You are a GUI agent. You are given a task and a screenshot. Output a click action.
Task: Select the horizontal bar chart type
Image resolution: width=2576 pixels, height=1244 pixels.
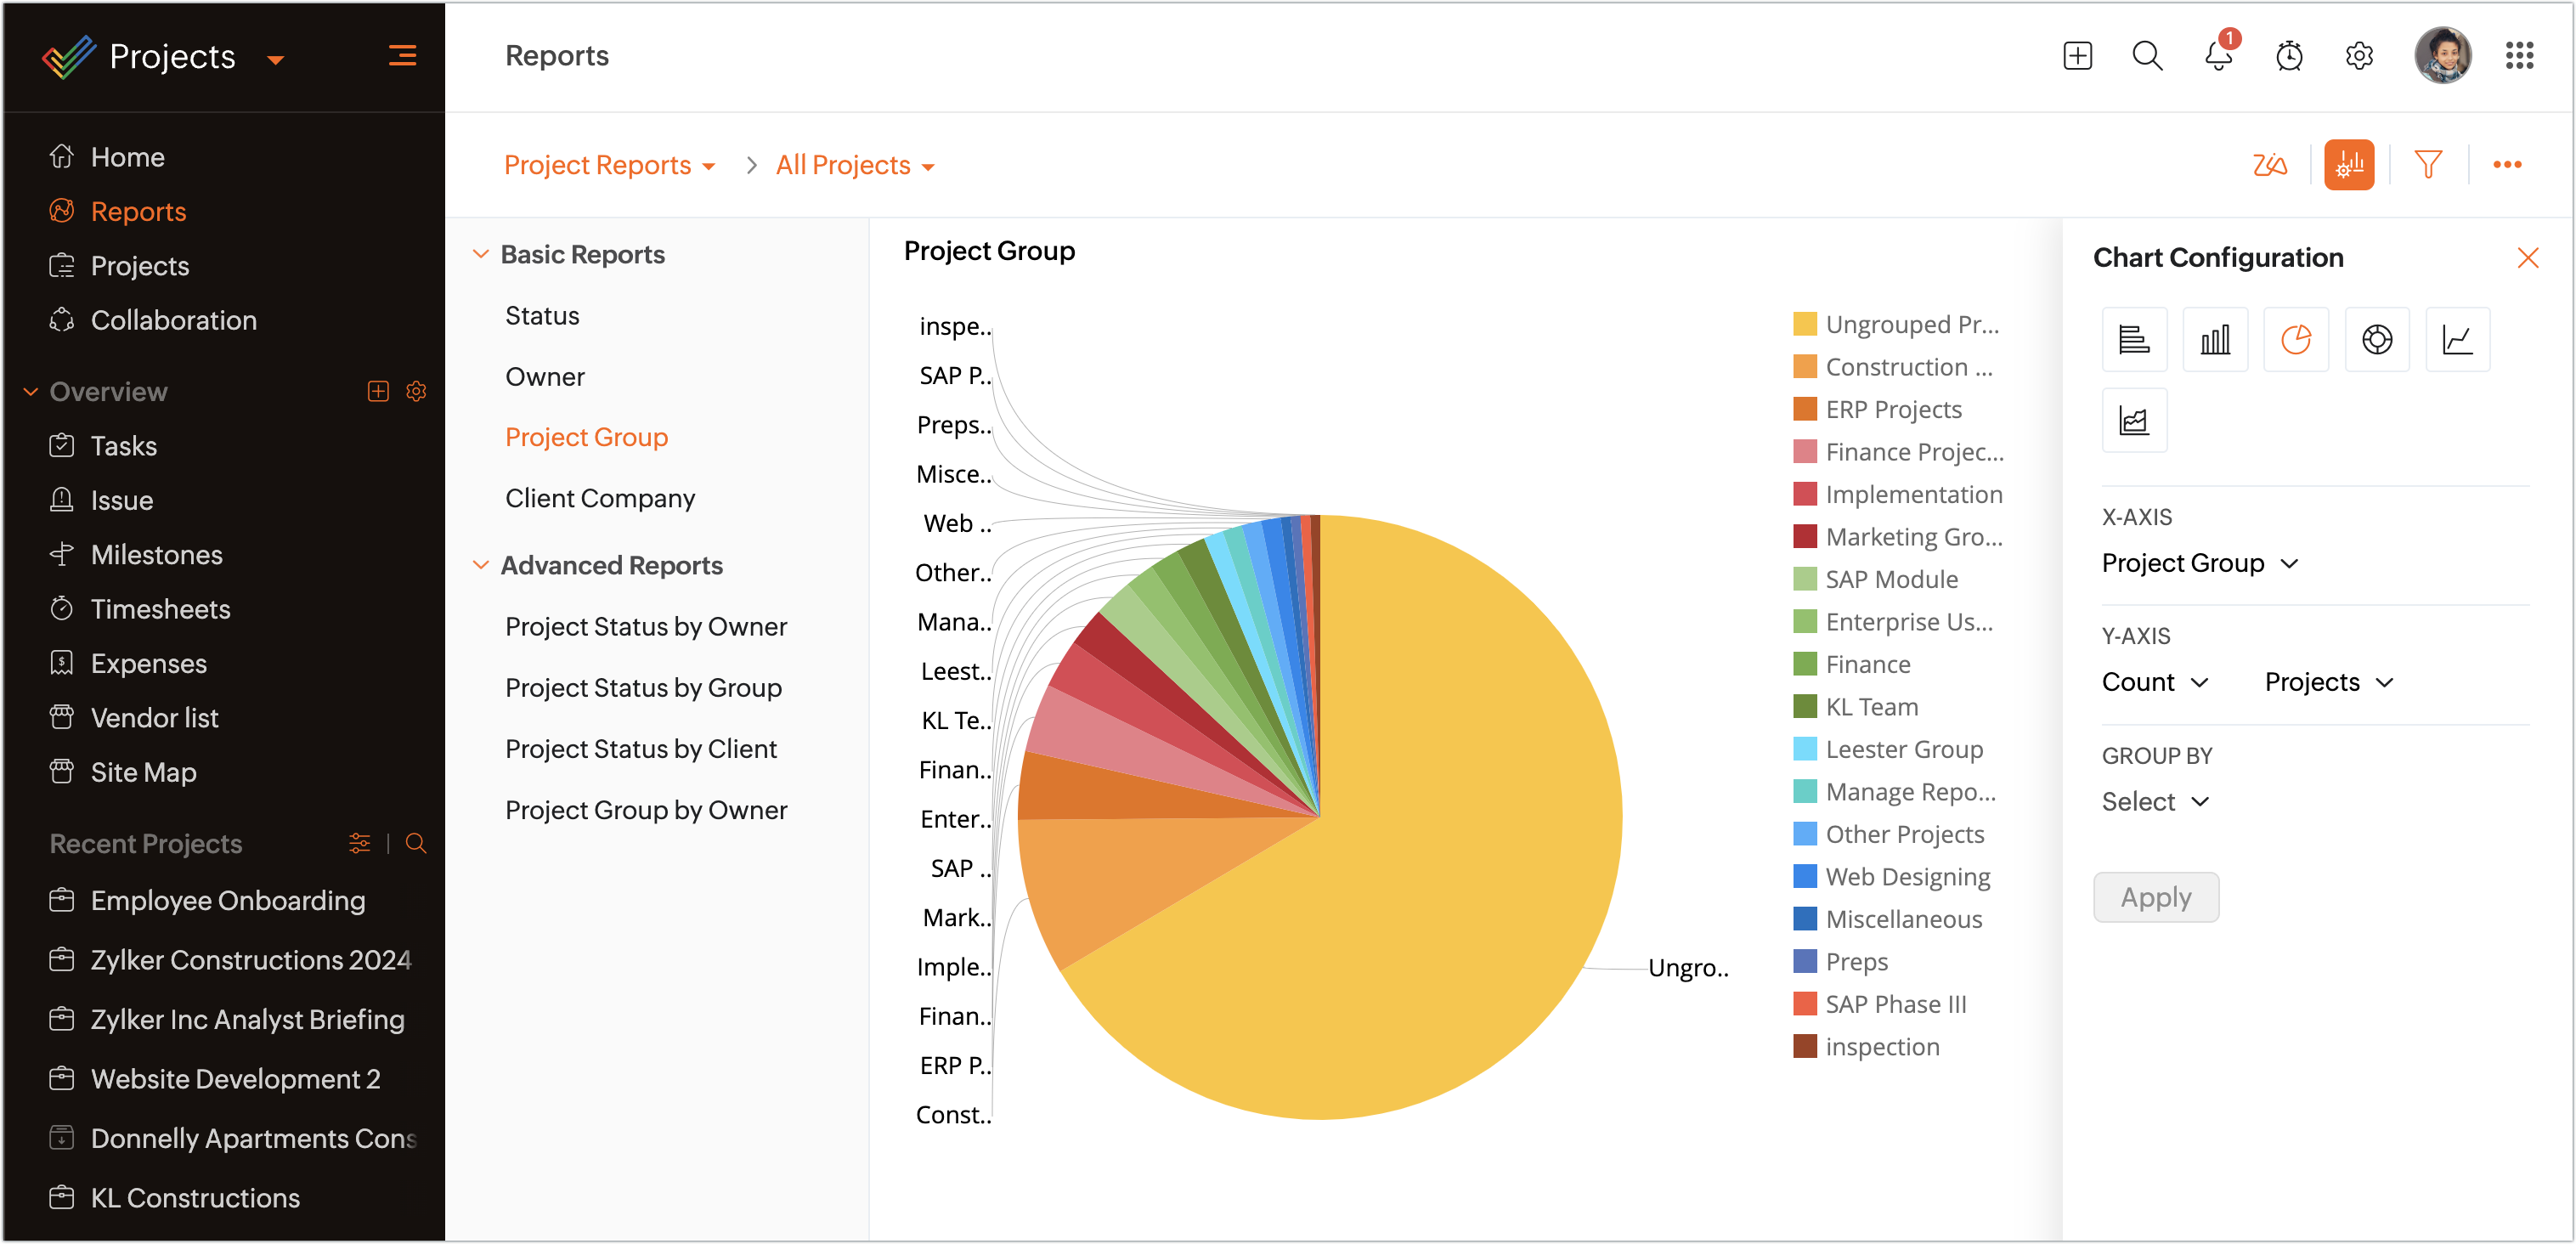2134,340
